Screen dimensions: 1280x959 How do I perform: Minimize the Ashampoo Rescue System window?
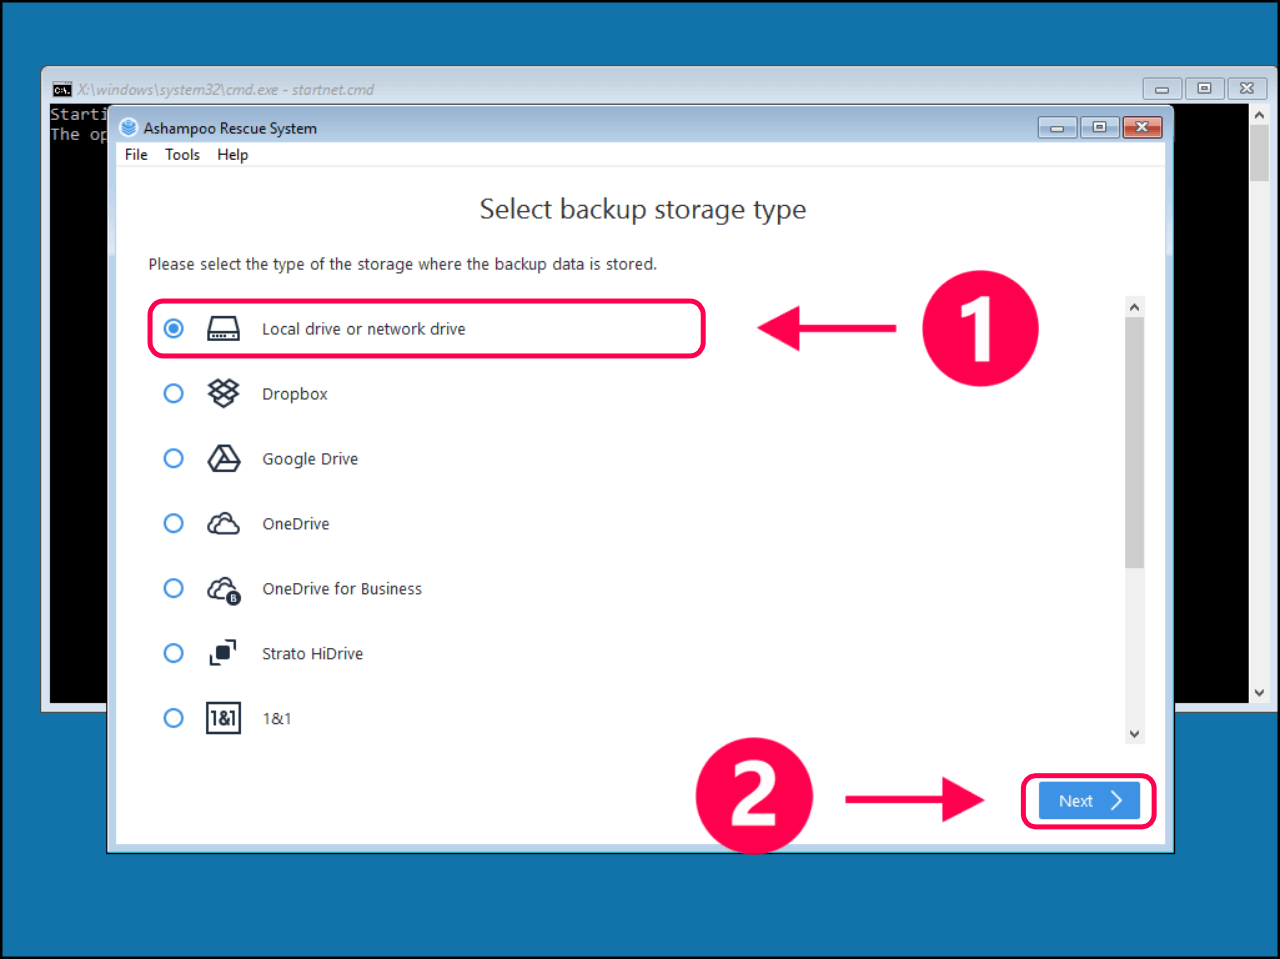1057,127
